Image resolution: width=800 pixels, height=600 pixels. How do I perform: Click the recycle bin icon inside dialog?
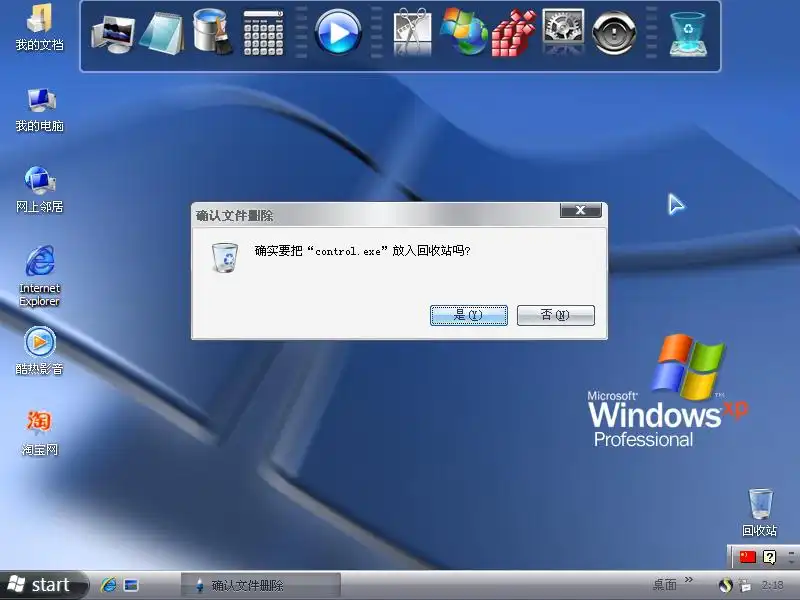click(225, 258)
